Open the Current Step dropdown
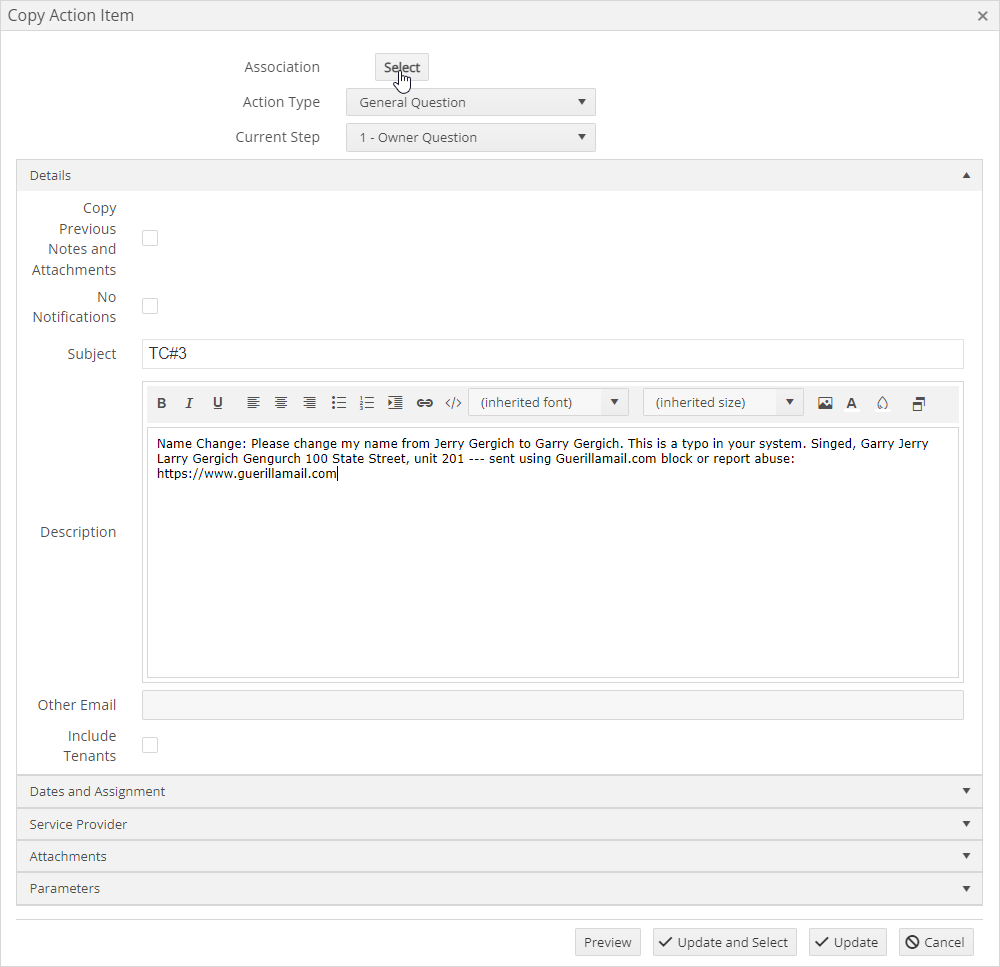 click(x=471, y=137)
